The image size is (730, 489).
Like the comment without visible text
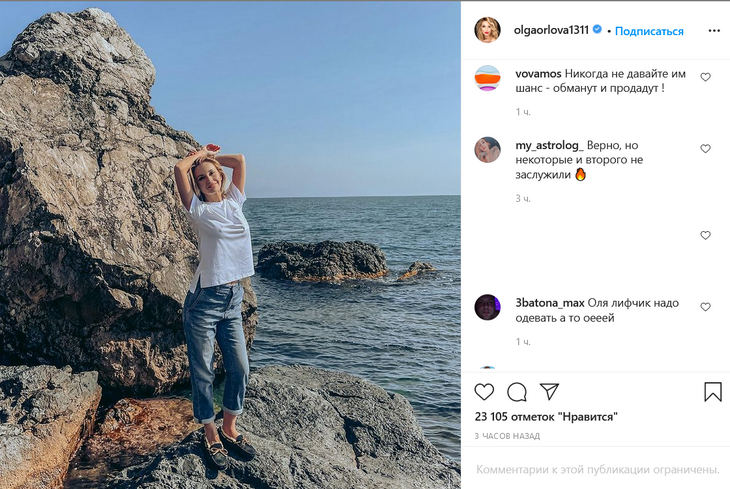705,236
